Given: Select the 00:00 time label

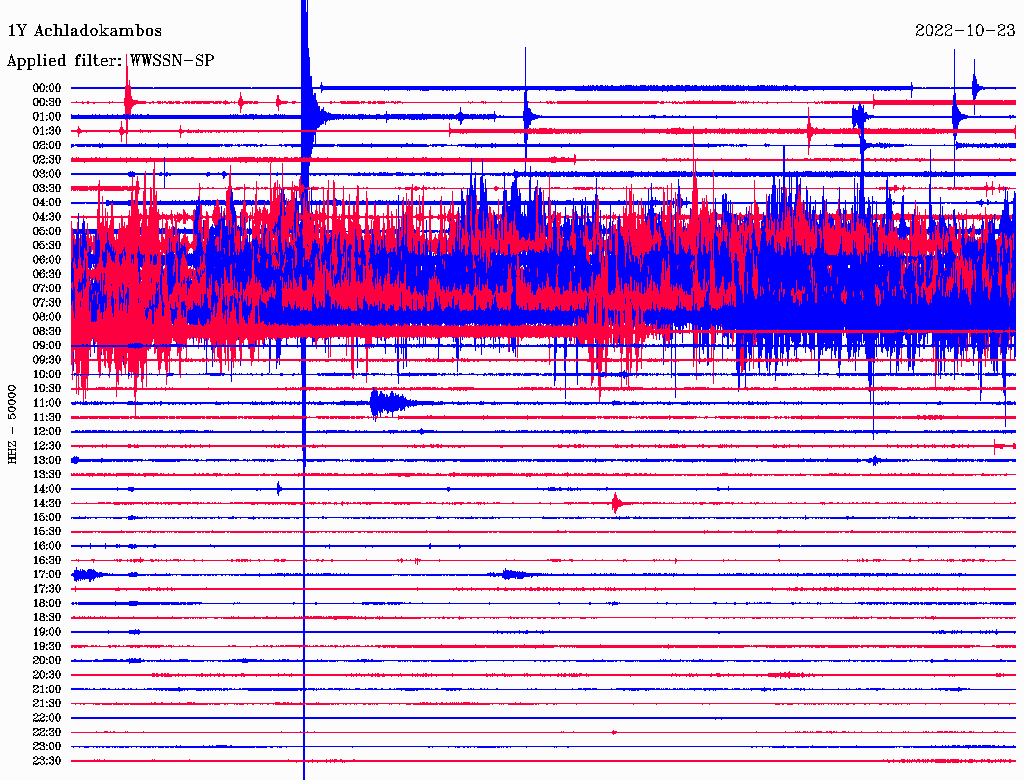Looking at the screenshot, I should (47, 88).
